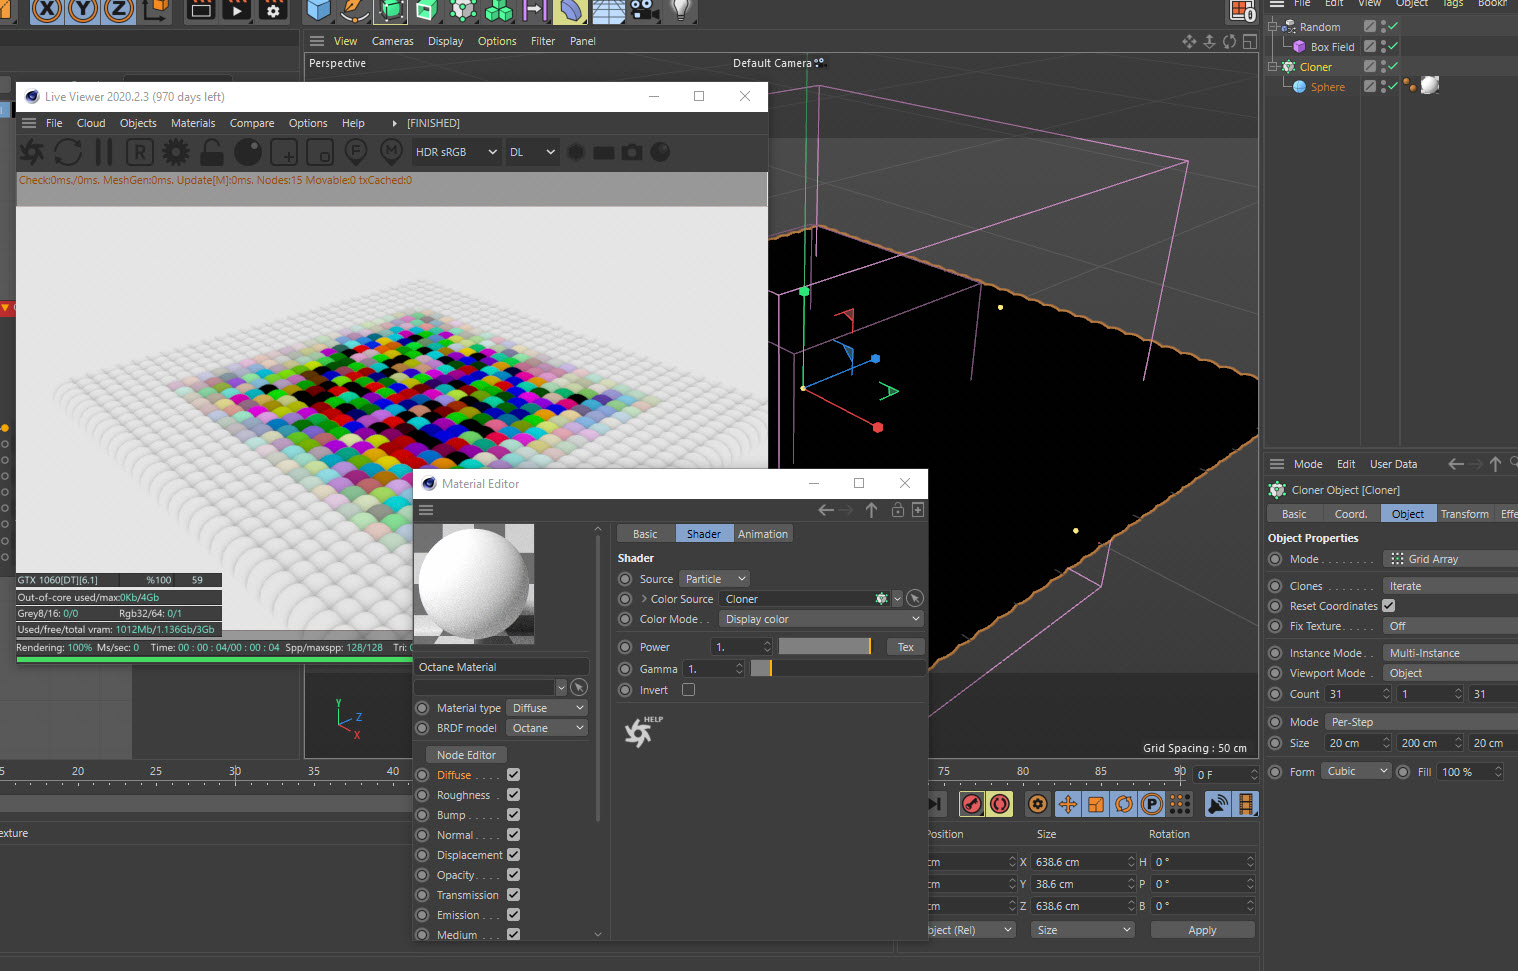Uncheck the Roughness channel checkbox

click(x=513, y=795)
